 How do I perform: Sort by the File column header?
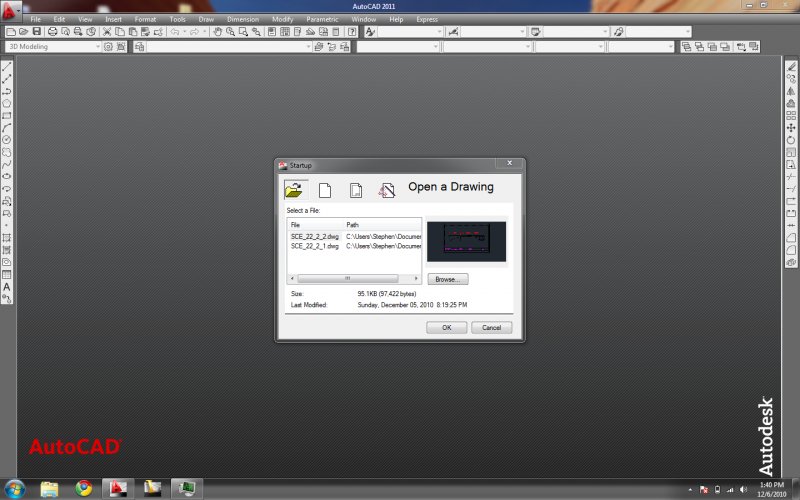tap(315, 224)
